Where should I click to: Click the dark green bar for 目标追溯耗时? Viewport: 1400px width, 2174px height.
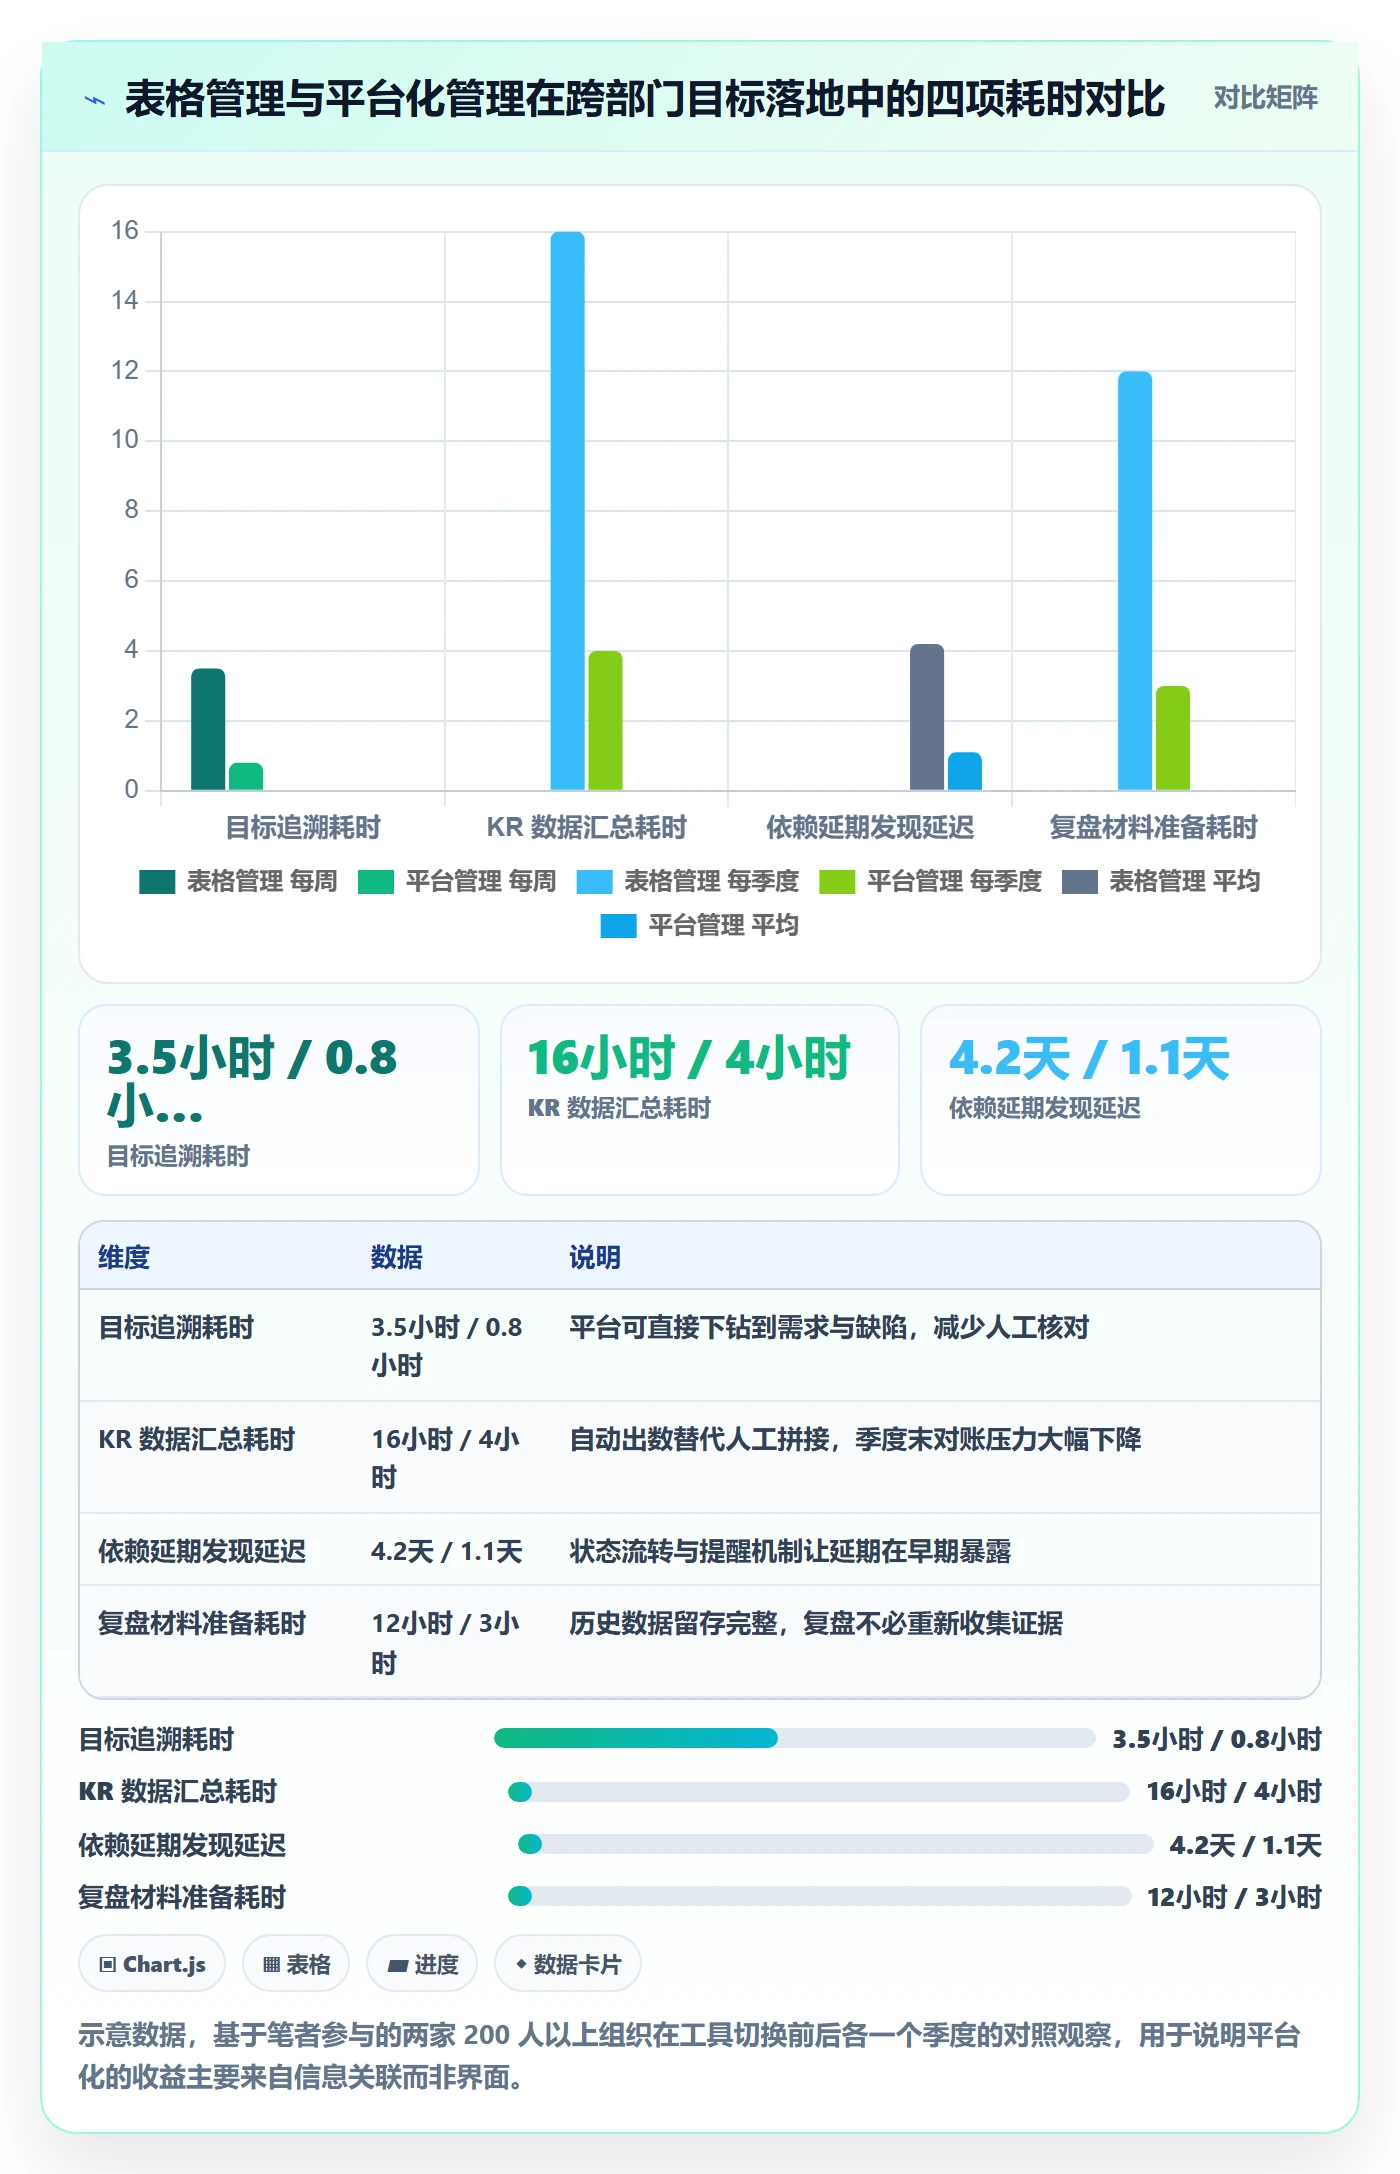208,729
